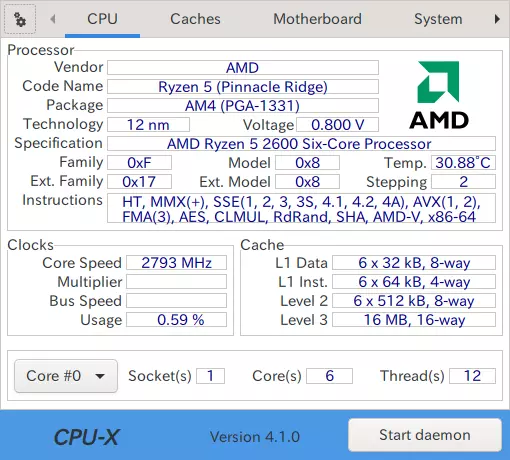Click the empty Multiplier field
This screenshot has height=460, width=510.
coord(176,282)
